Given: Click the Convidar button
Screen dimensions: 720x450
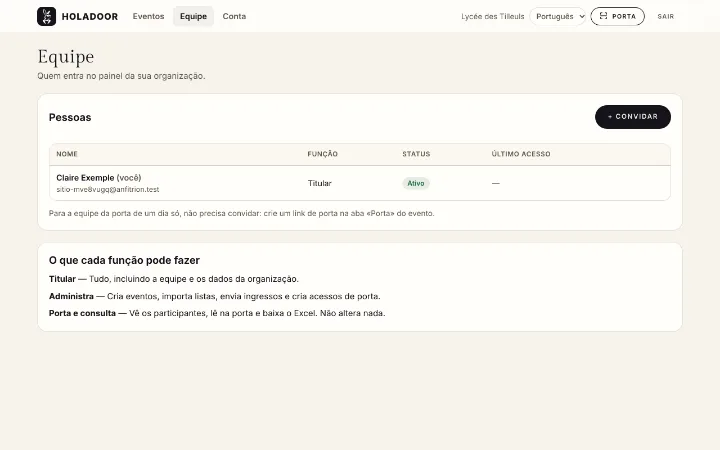Looking at the screenshot, I should coord(633,117).
